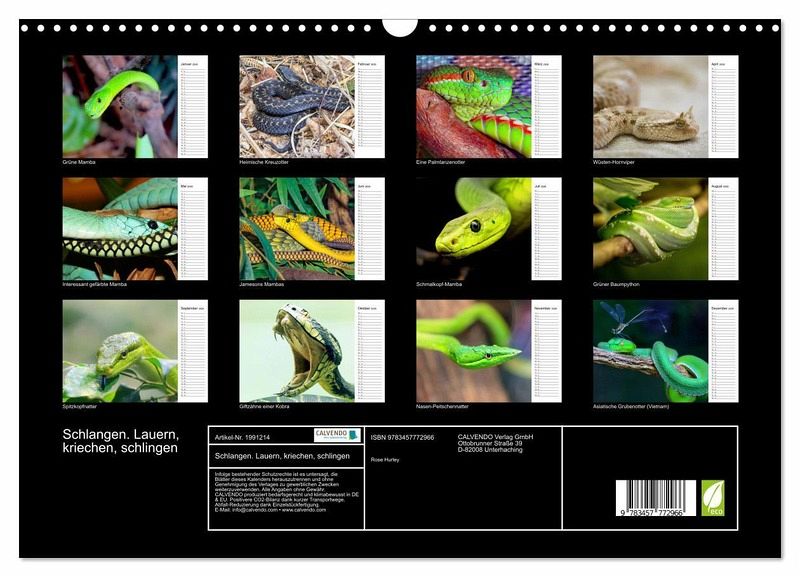Select the Grüner Baumpython image
Screen dimensions: 800x577
tap(650, 229)
